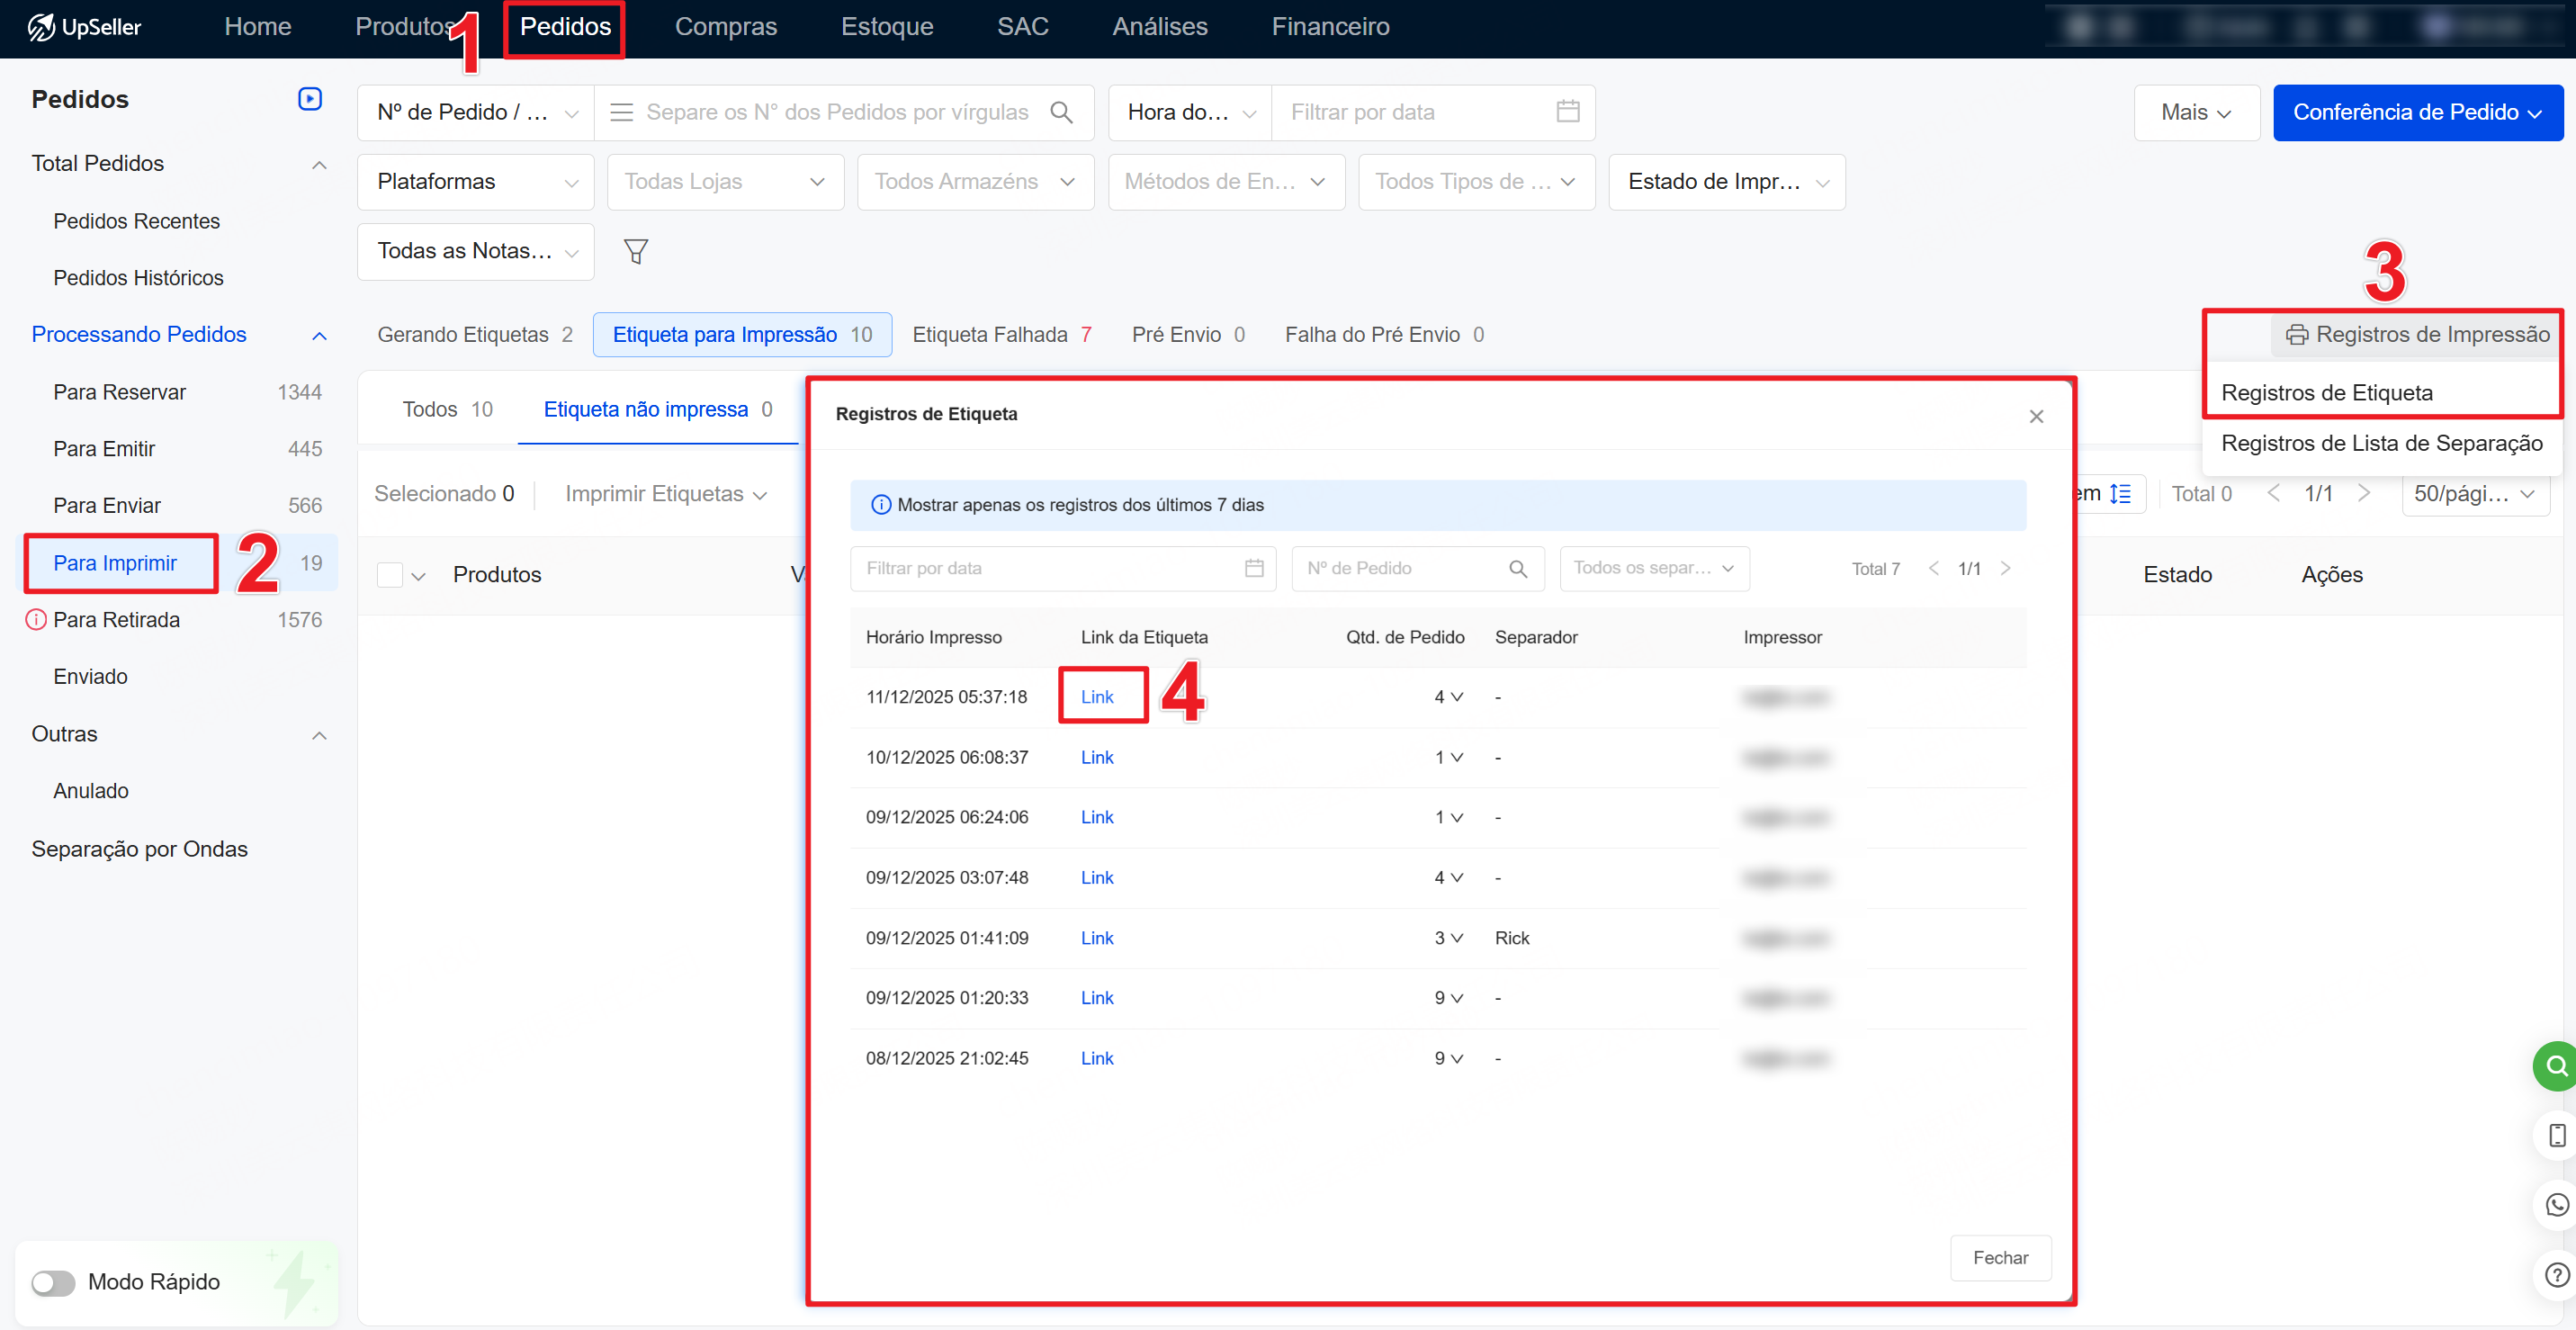Click the sort order icon
Screen dimensions: 2576x1330
pyautogui.click(x=2120, y=494)
